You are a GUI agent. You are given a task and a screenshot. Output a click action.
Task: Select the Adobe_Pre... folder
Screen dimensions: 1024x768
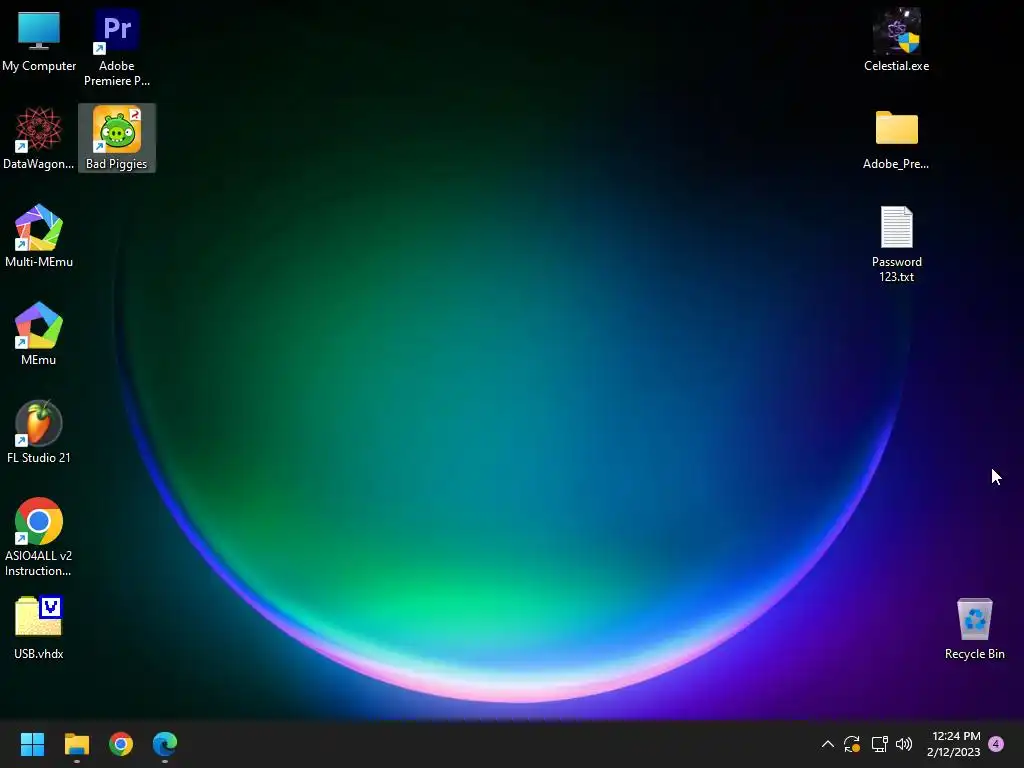point(897,138)
